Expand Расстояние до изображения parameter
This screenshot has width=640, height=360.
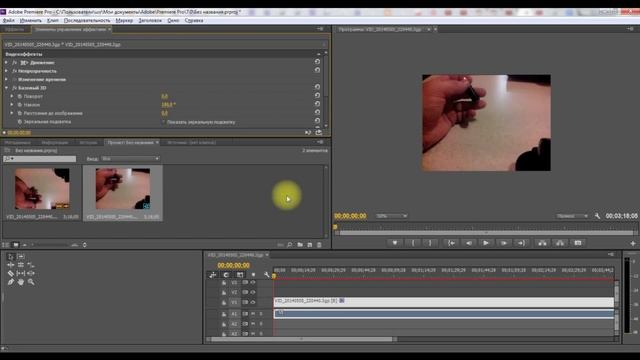(x=12, y=113)
